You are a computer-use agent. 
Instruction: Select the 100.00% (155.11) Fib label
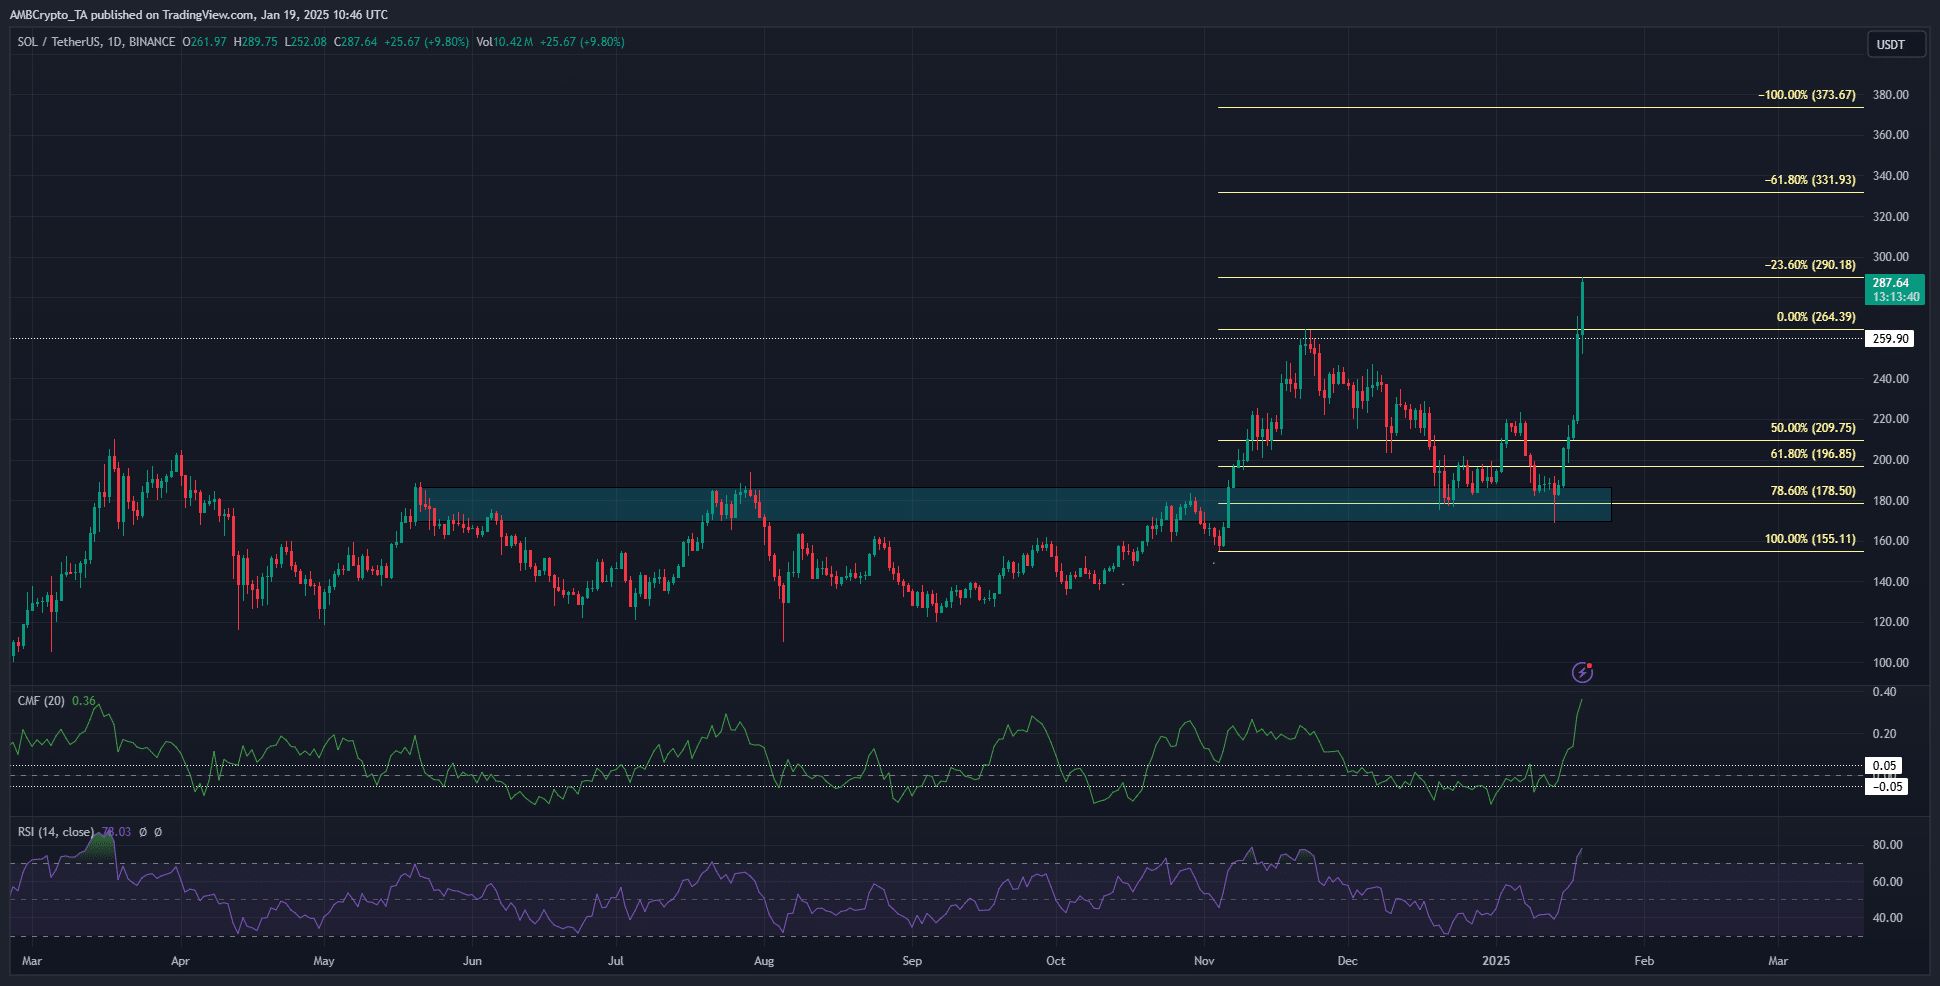click(1810, 539)
